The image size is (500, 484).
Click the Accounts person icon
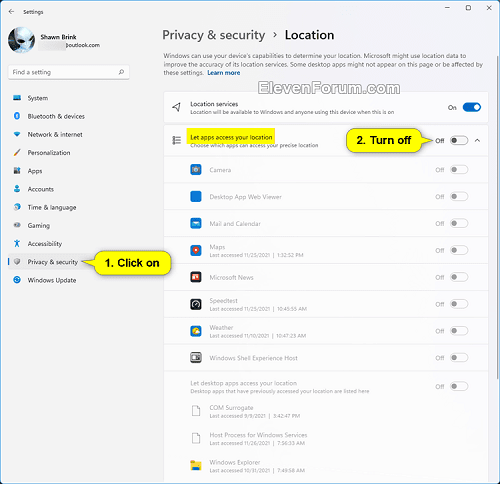coord(17,189)
